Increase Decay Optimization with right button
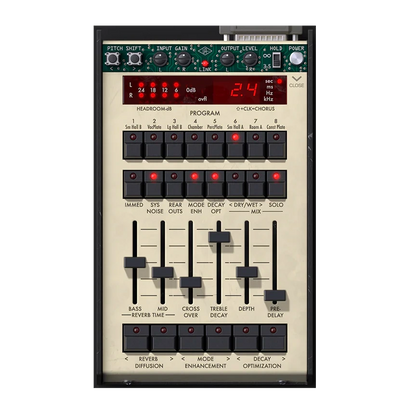The image size is (416, 416). [273, 338]
